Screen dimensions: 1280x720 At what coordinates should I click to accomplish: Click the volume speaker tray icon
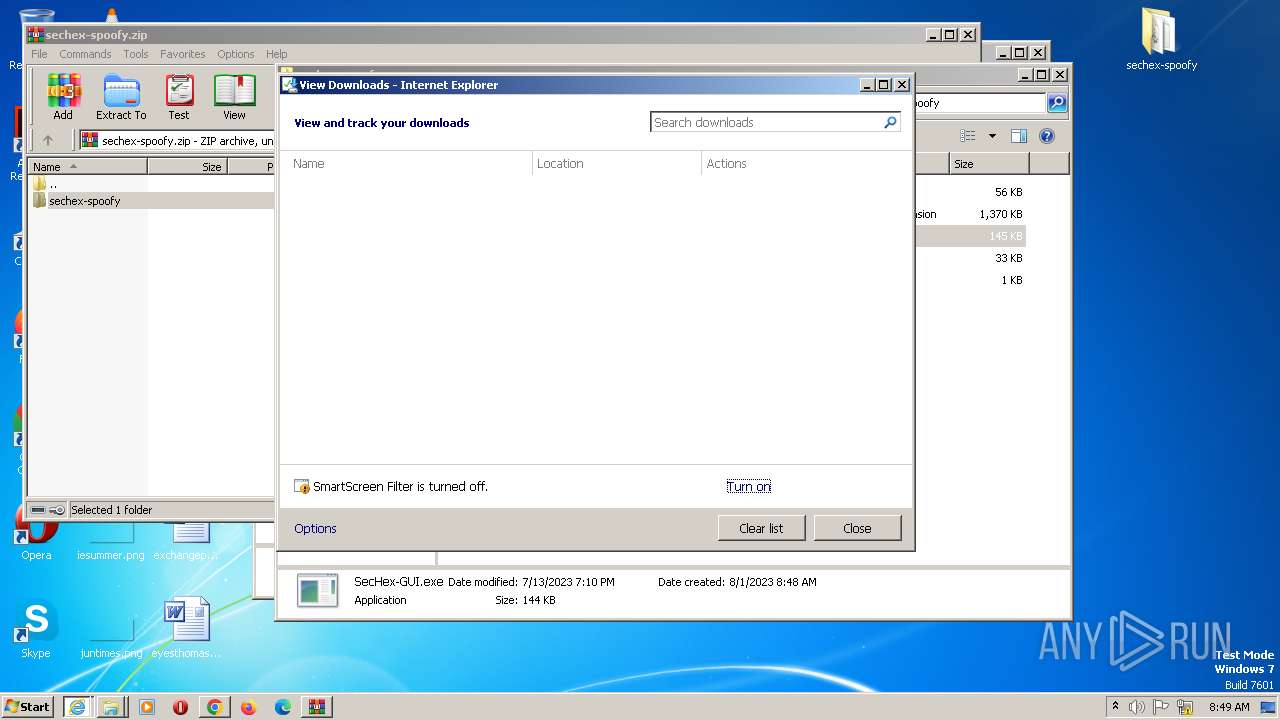[x=1137, y=707]
